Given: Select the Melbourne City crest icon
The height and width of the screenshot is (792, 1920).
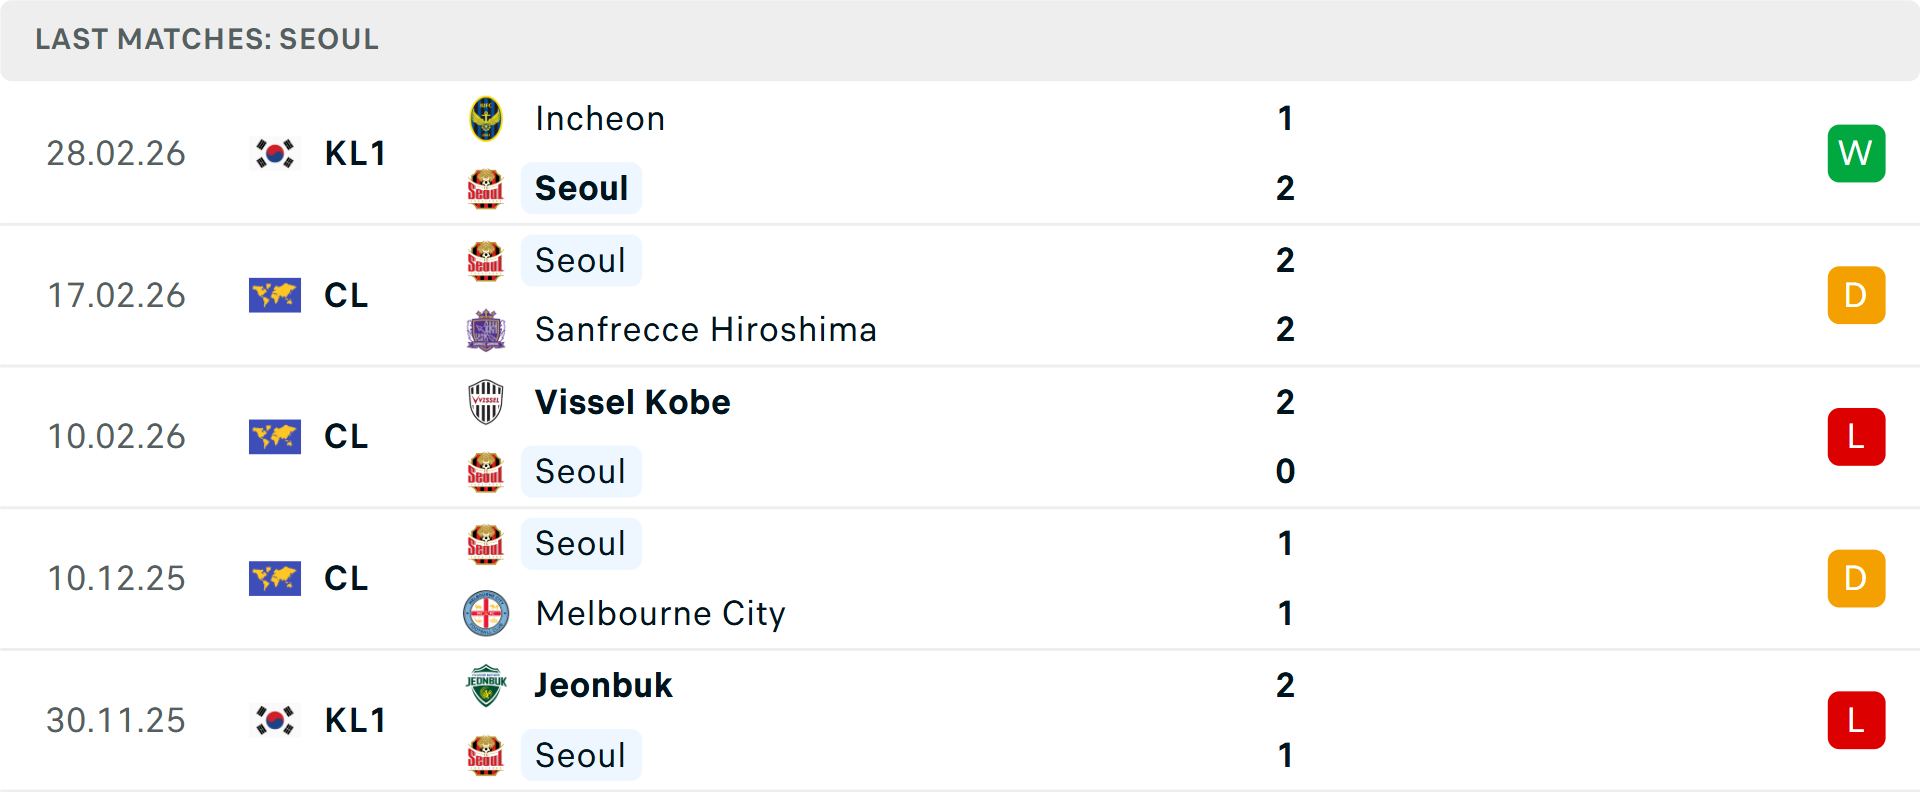Looking at the screenshot, I should [486, 613].
